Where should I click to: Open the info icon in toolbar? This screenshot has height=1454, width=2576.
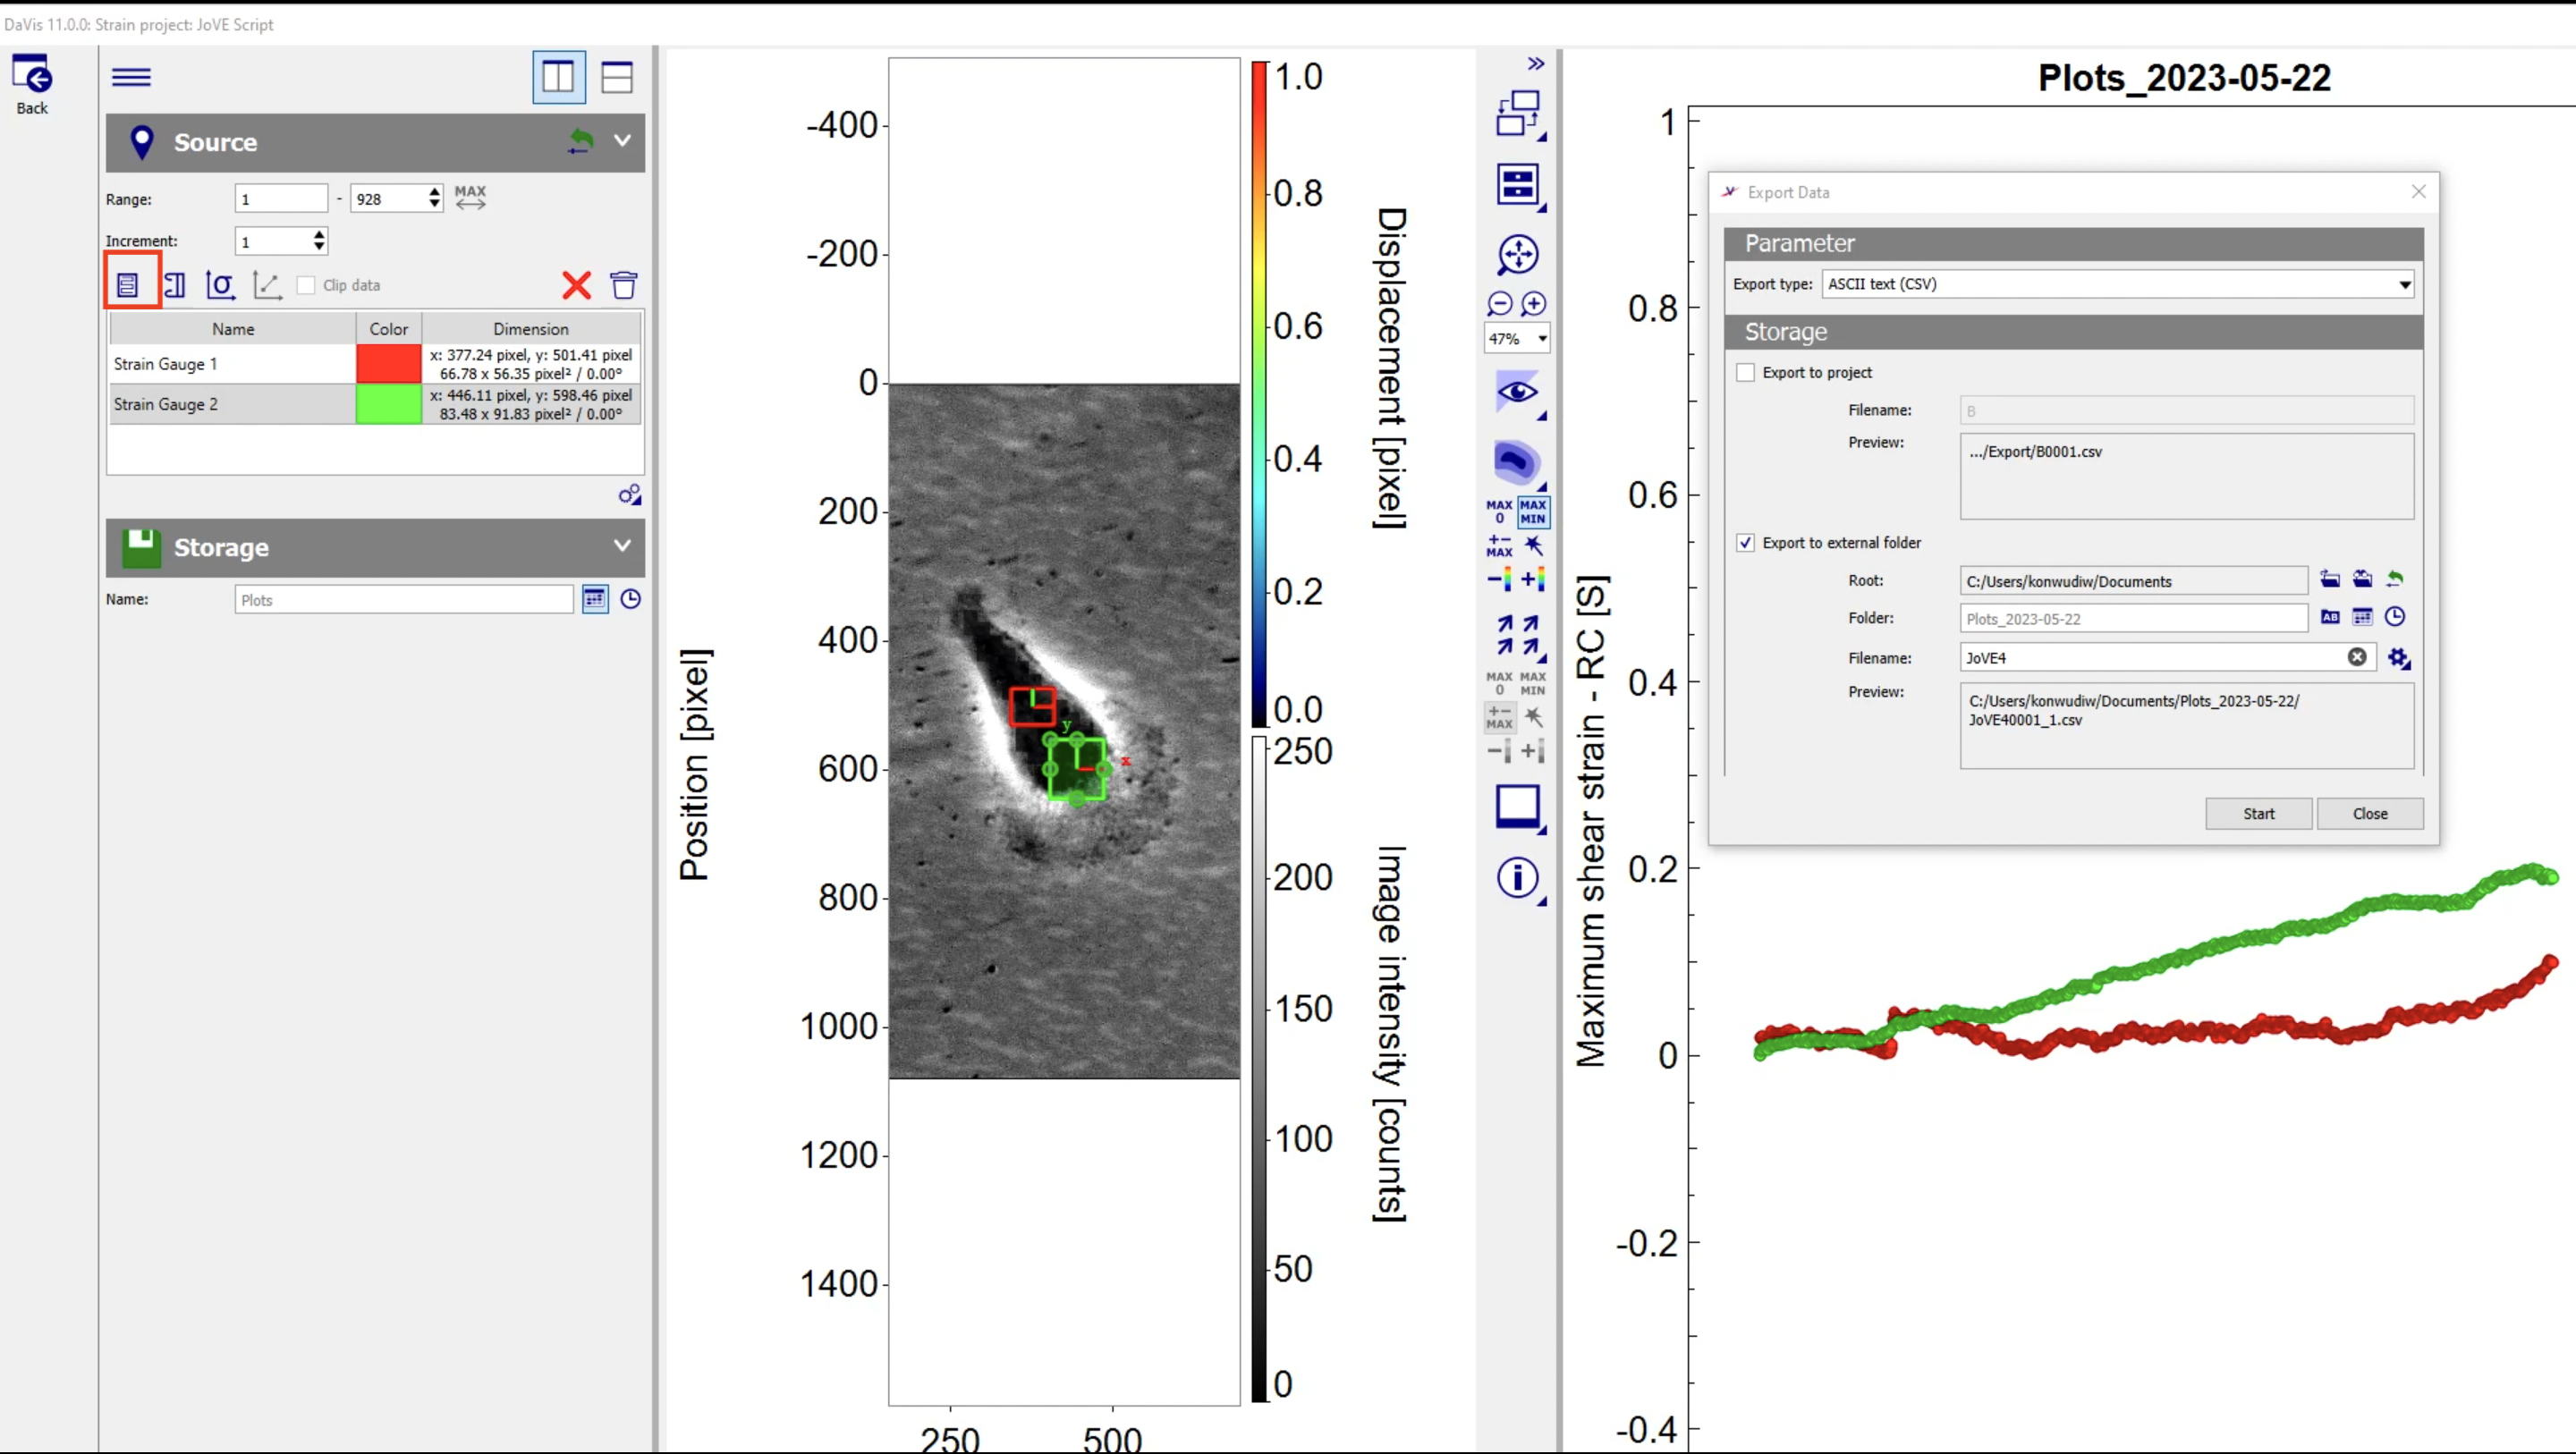[1517, 877]
